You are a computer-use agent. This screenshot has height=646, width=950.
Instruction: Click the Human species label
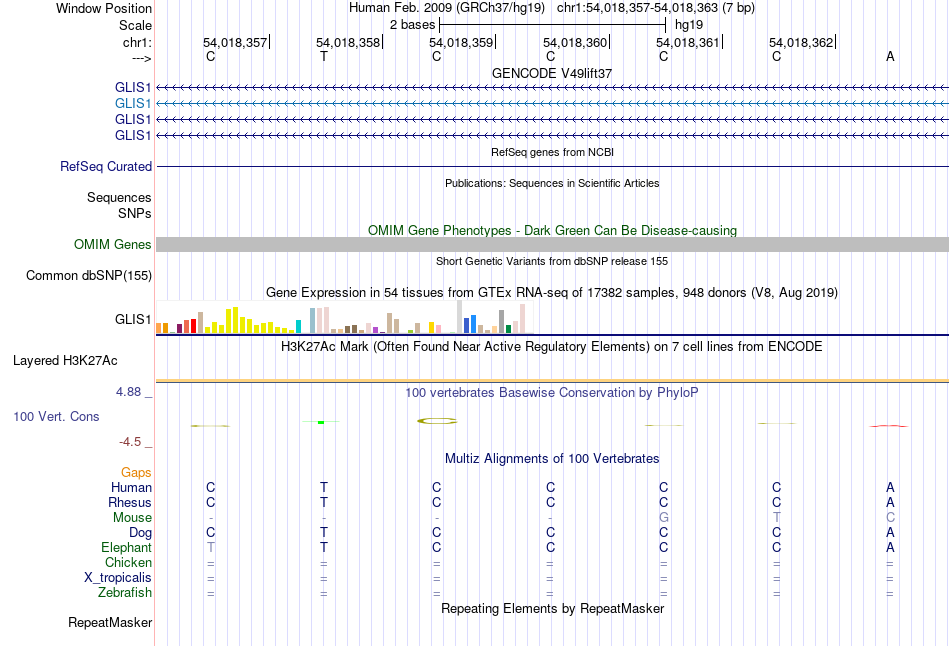[131, 487]
